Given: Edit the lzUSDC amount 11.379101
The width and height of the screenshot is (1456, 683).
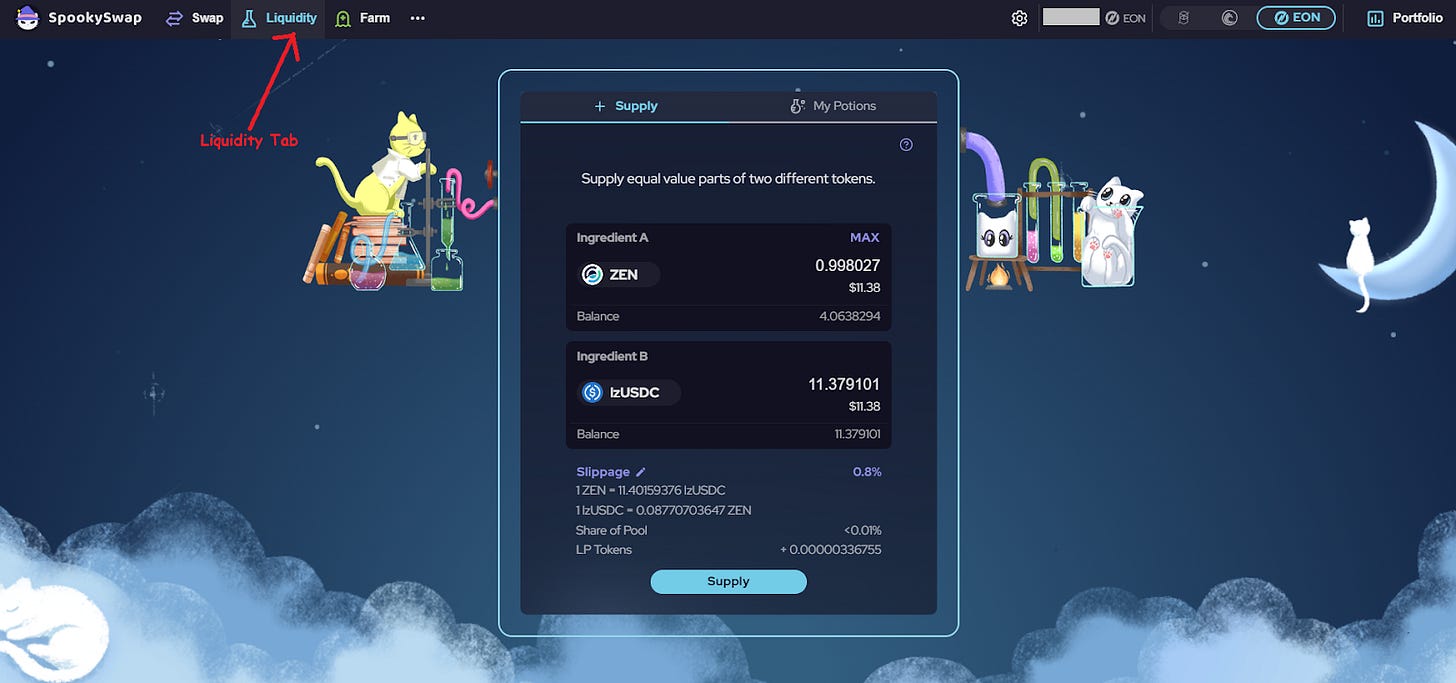Looking at the screenshot, I should (x=844, y=384).
